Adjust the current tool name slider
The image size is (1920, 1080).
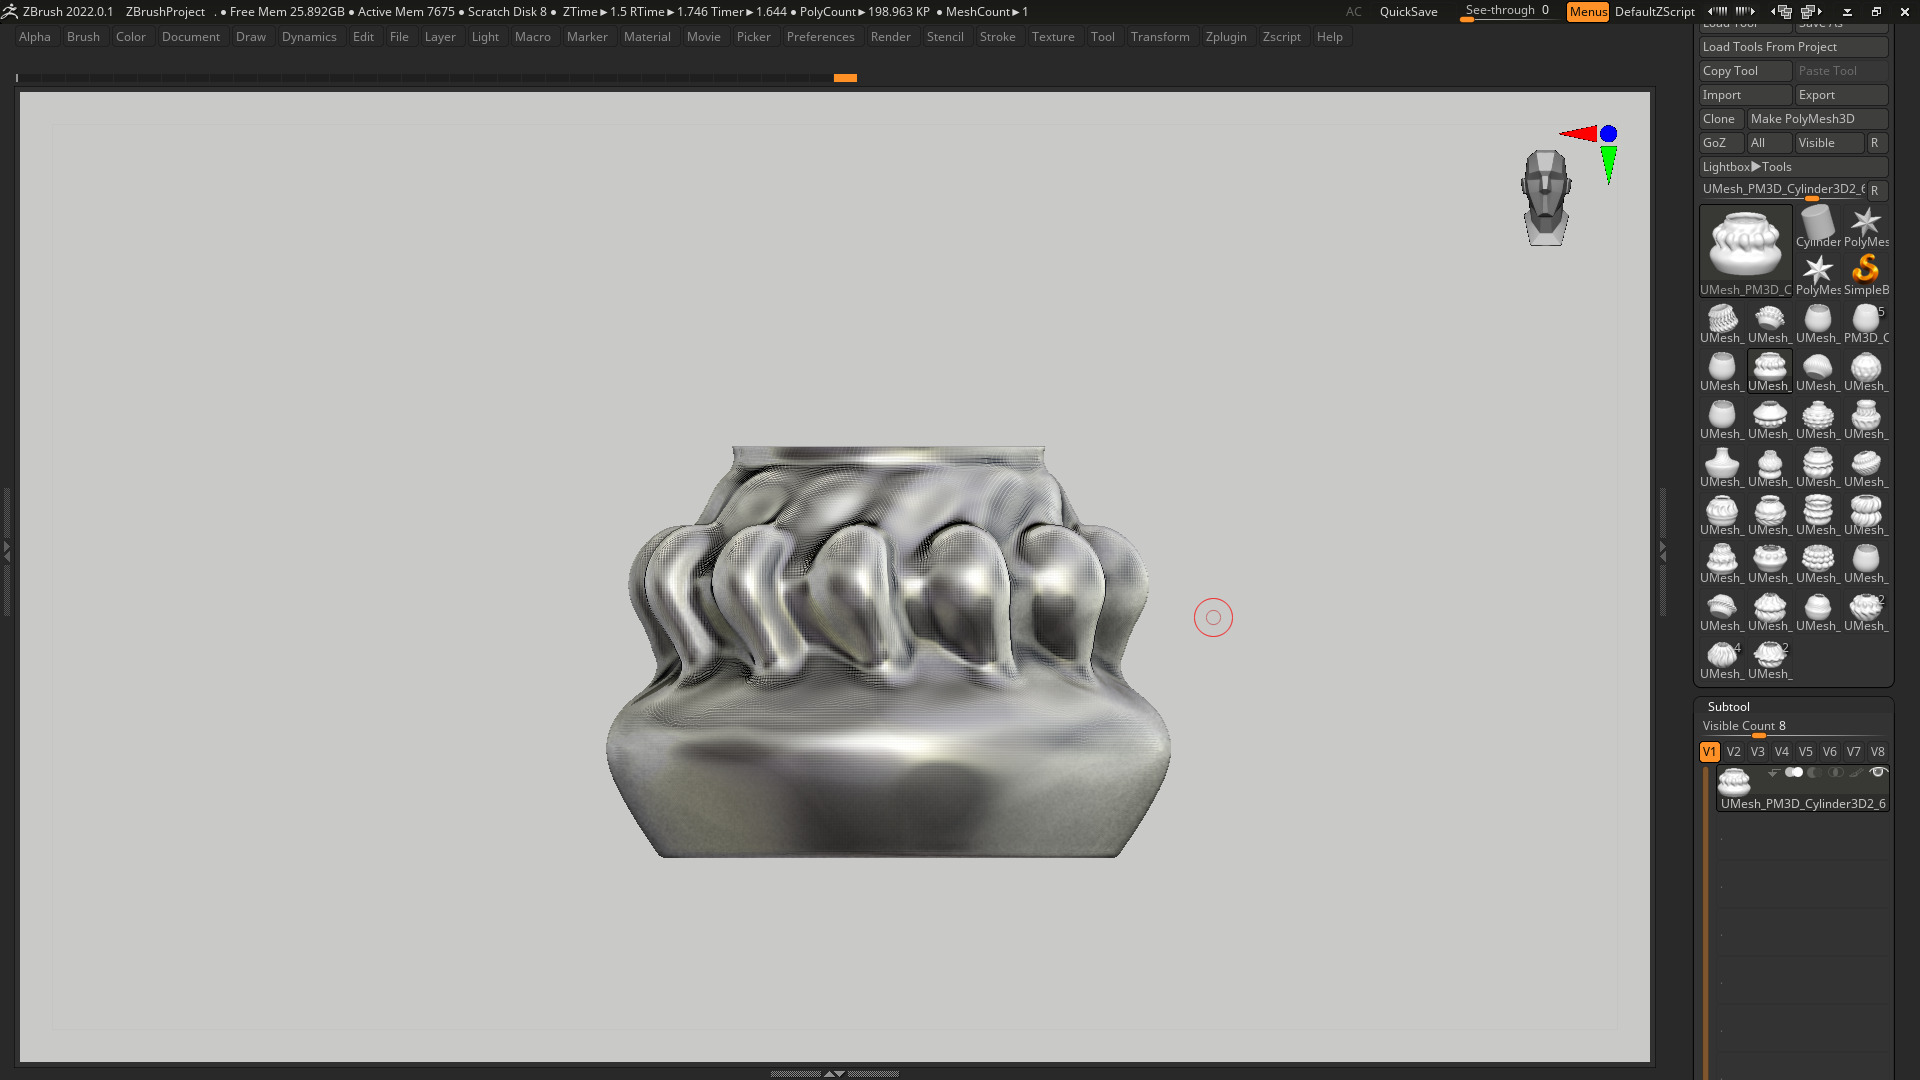coord(1782,190)
